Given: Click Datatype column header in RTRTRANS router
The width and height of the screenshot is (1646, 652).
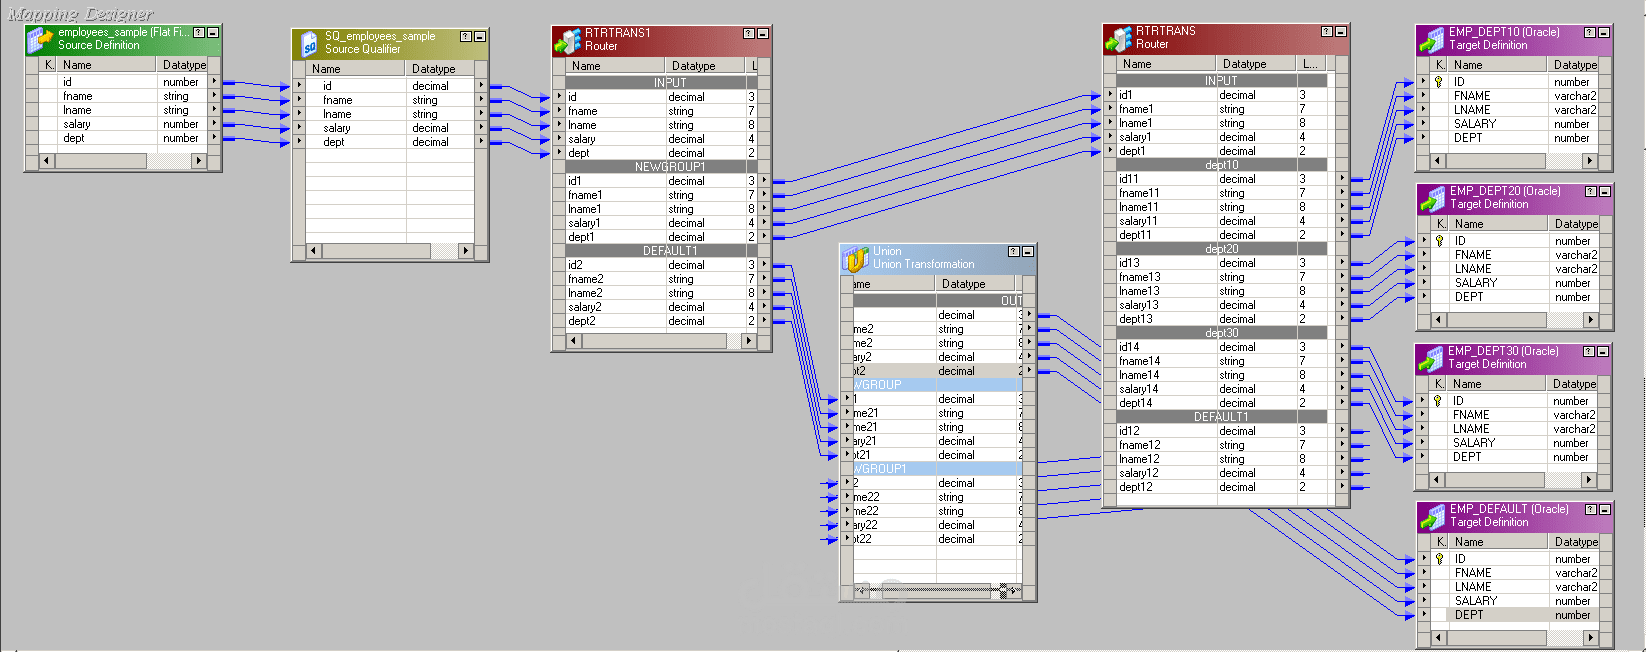Looking at the screenshot, I should click(x=1258, y=64).
